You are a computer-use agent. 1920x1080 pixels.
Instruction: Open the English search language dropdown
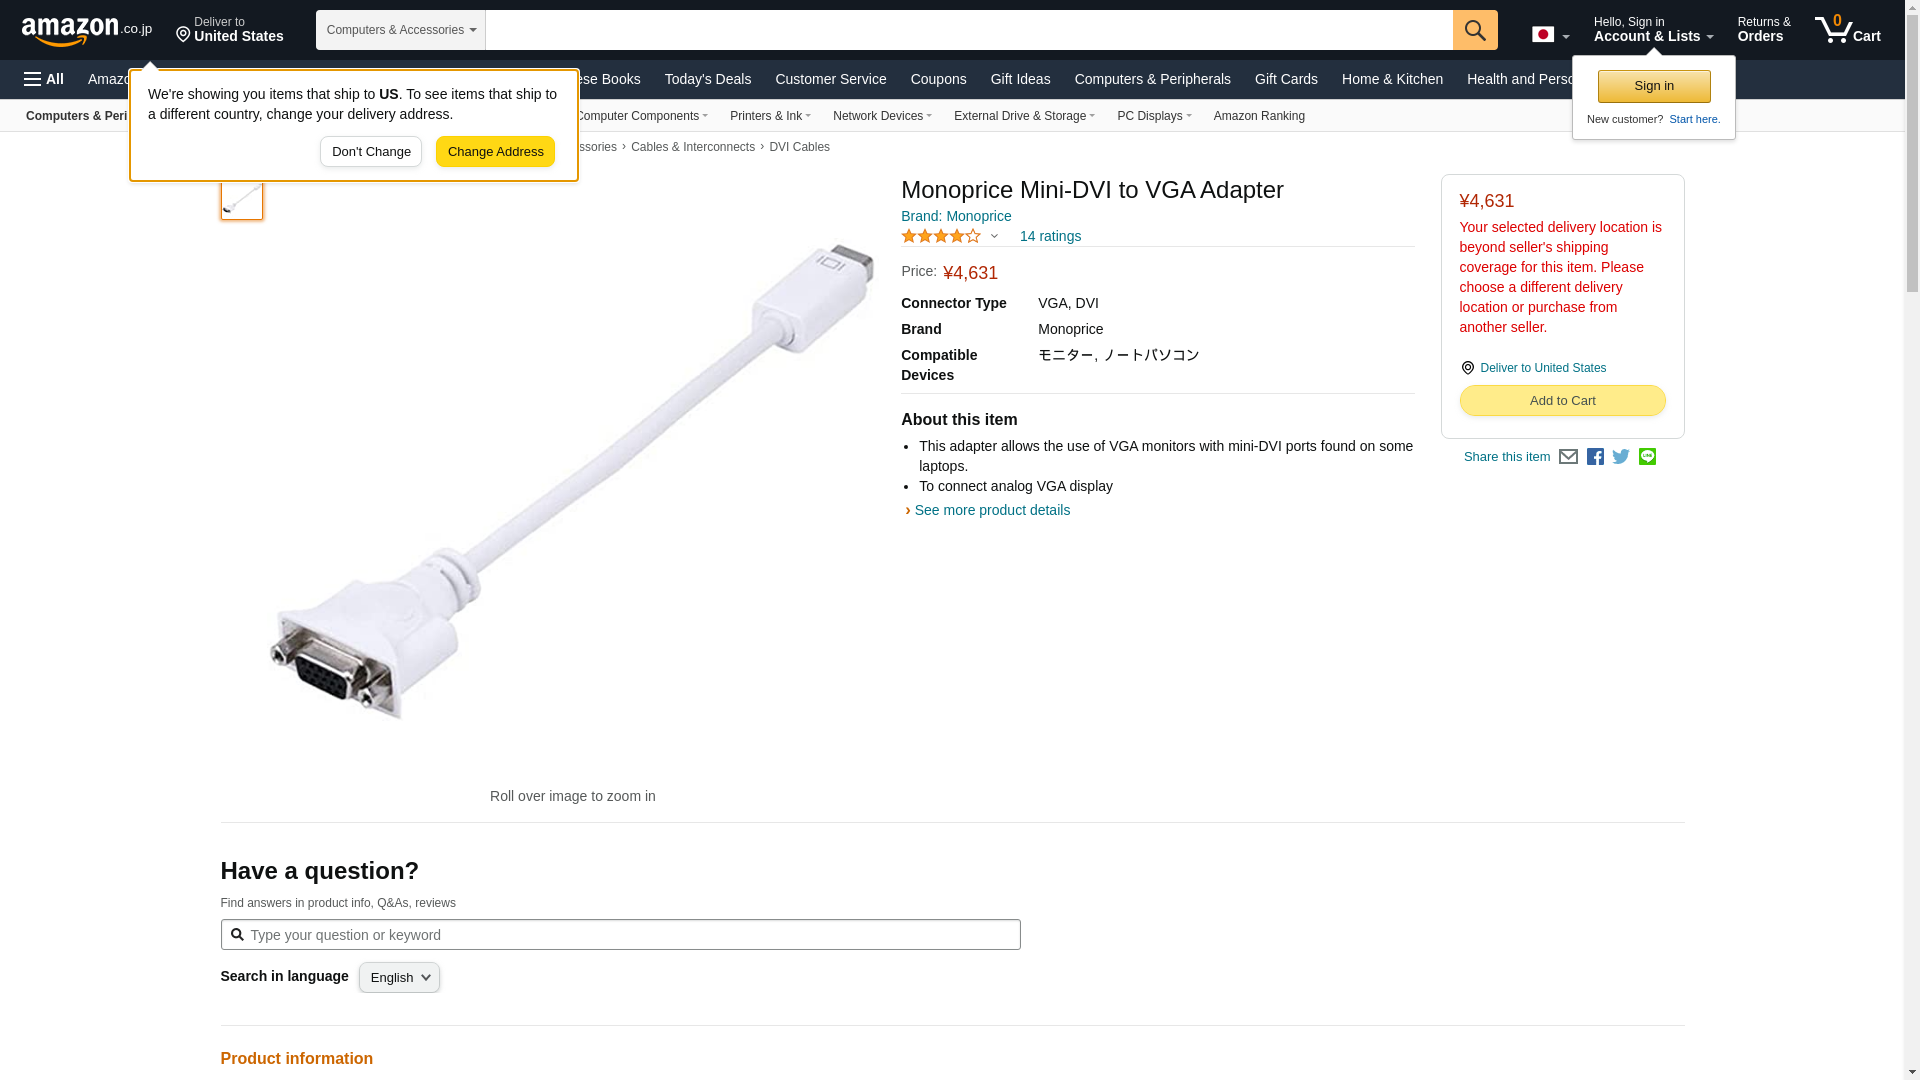coord(399,978)
